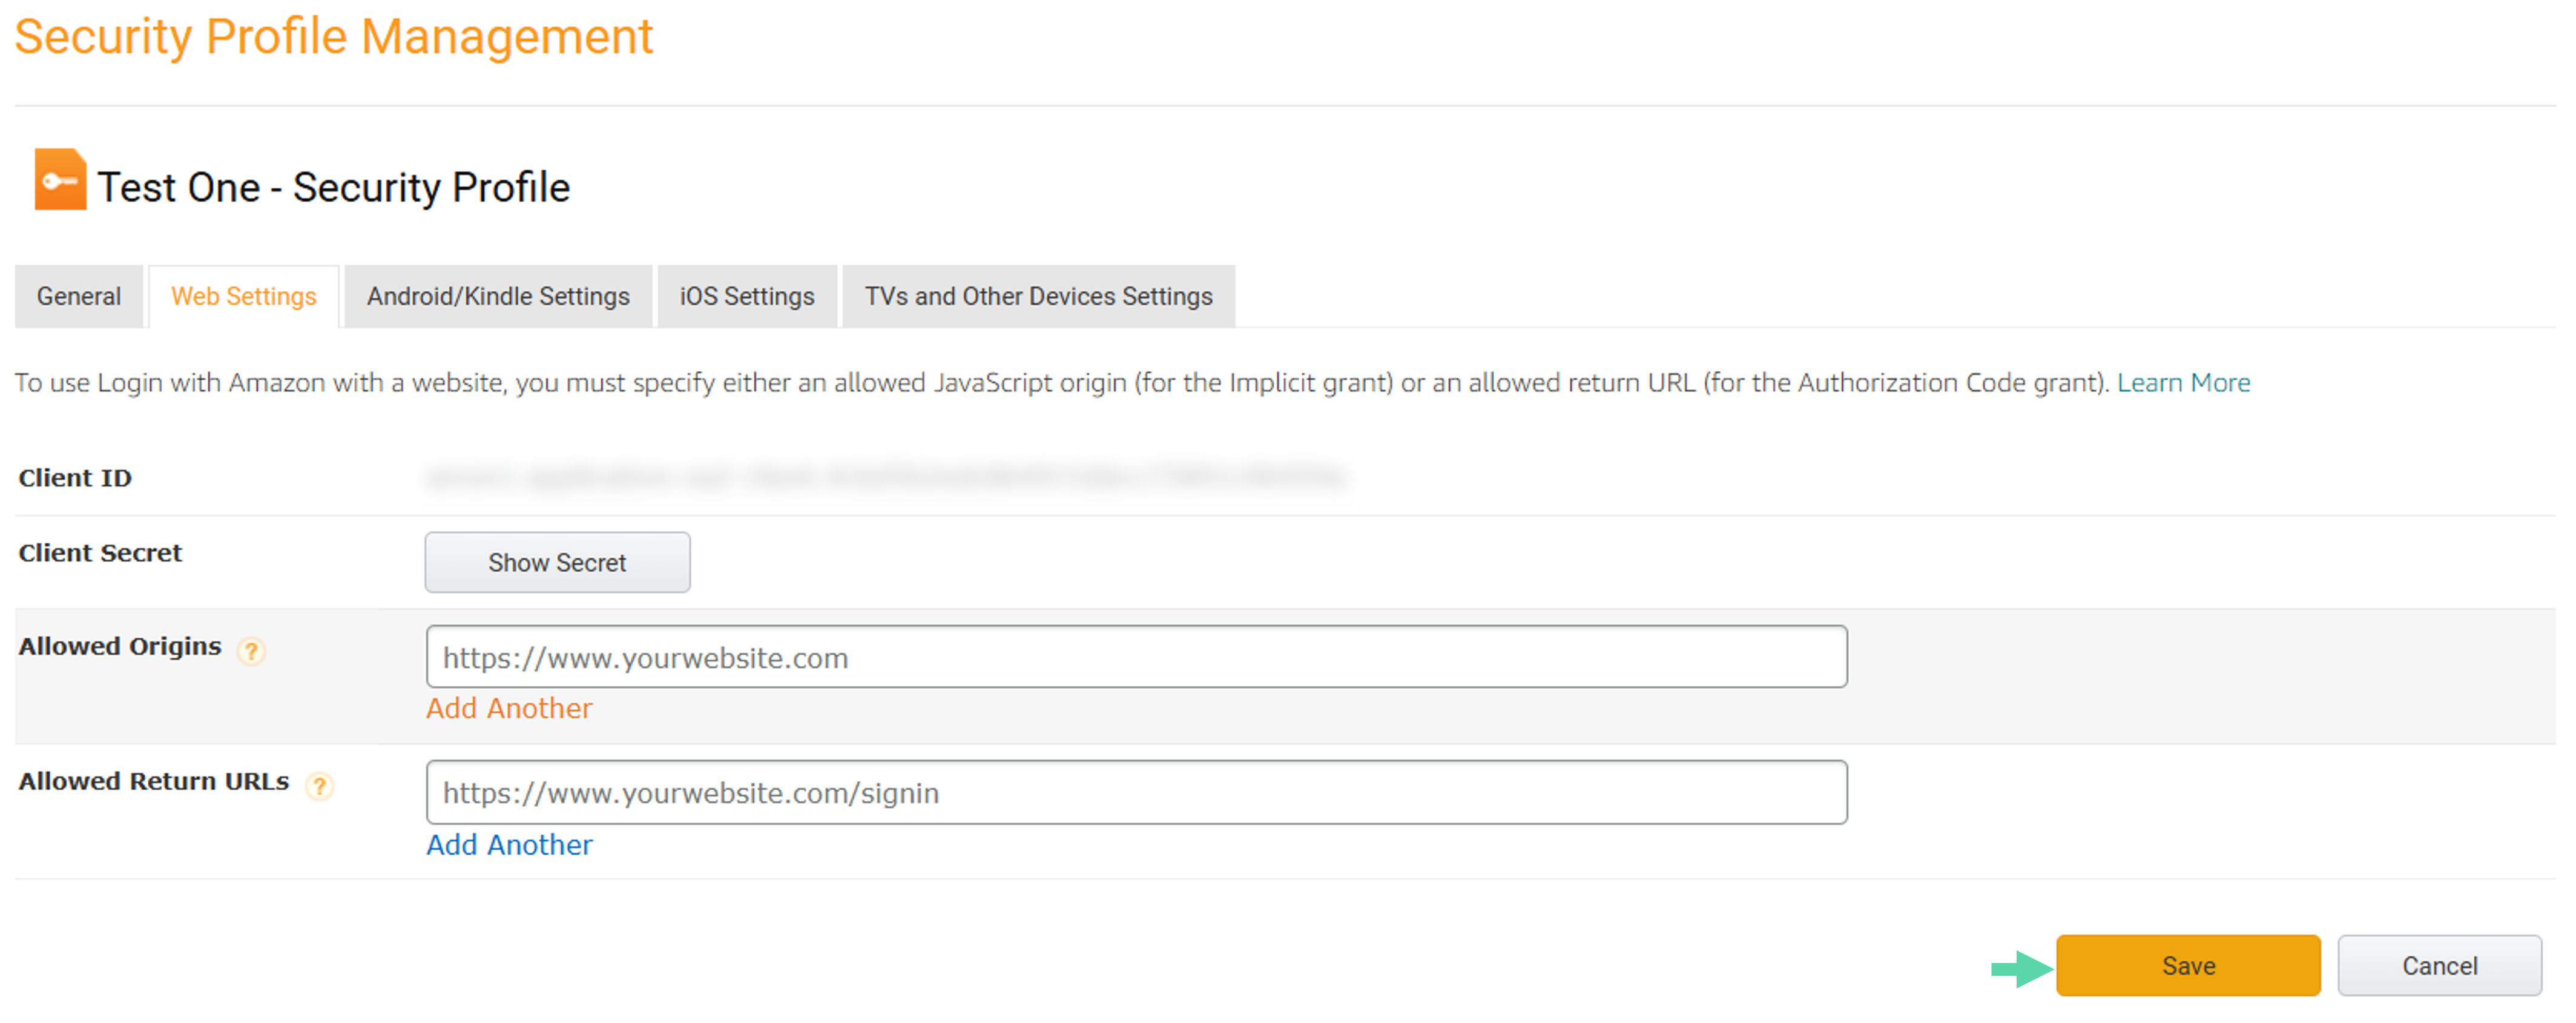Screen dimensions: 2576x1023
Task: Click the green arrow pointing to Save
Action: (x=2021, y=968)
